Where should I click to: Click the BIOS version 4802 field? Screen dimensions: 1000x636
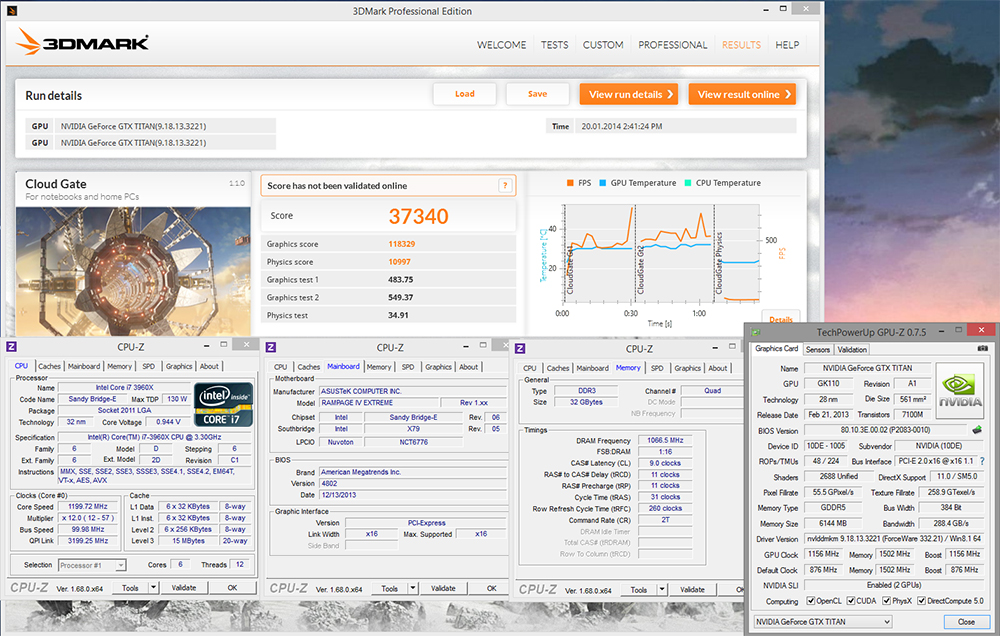(413, 484)
